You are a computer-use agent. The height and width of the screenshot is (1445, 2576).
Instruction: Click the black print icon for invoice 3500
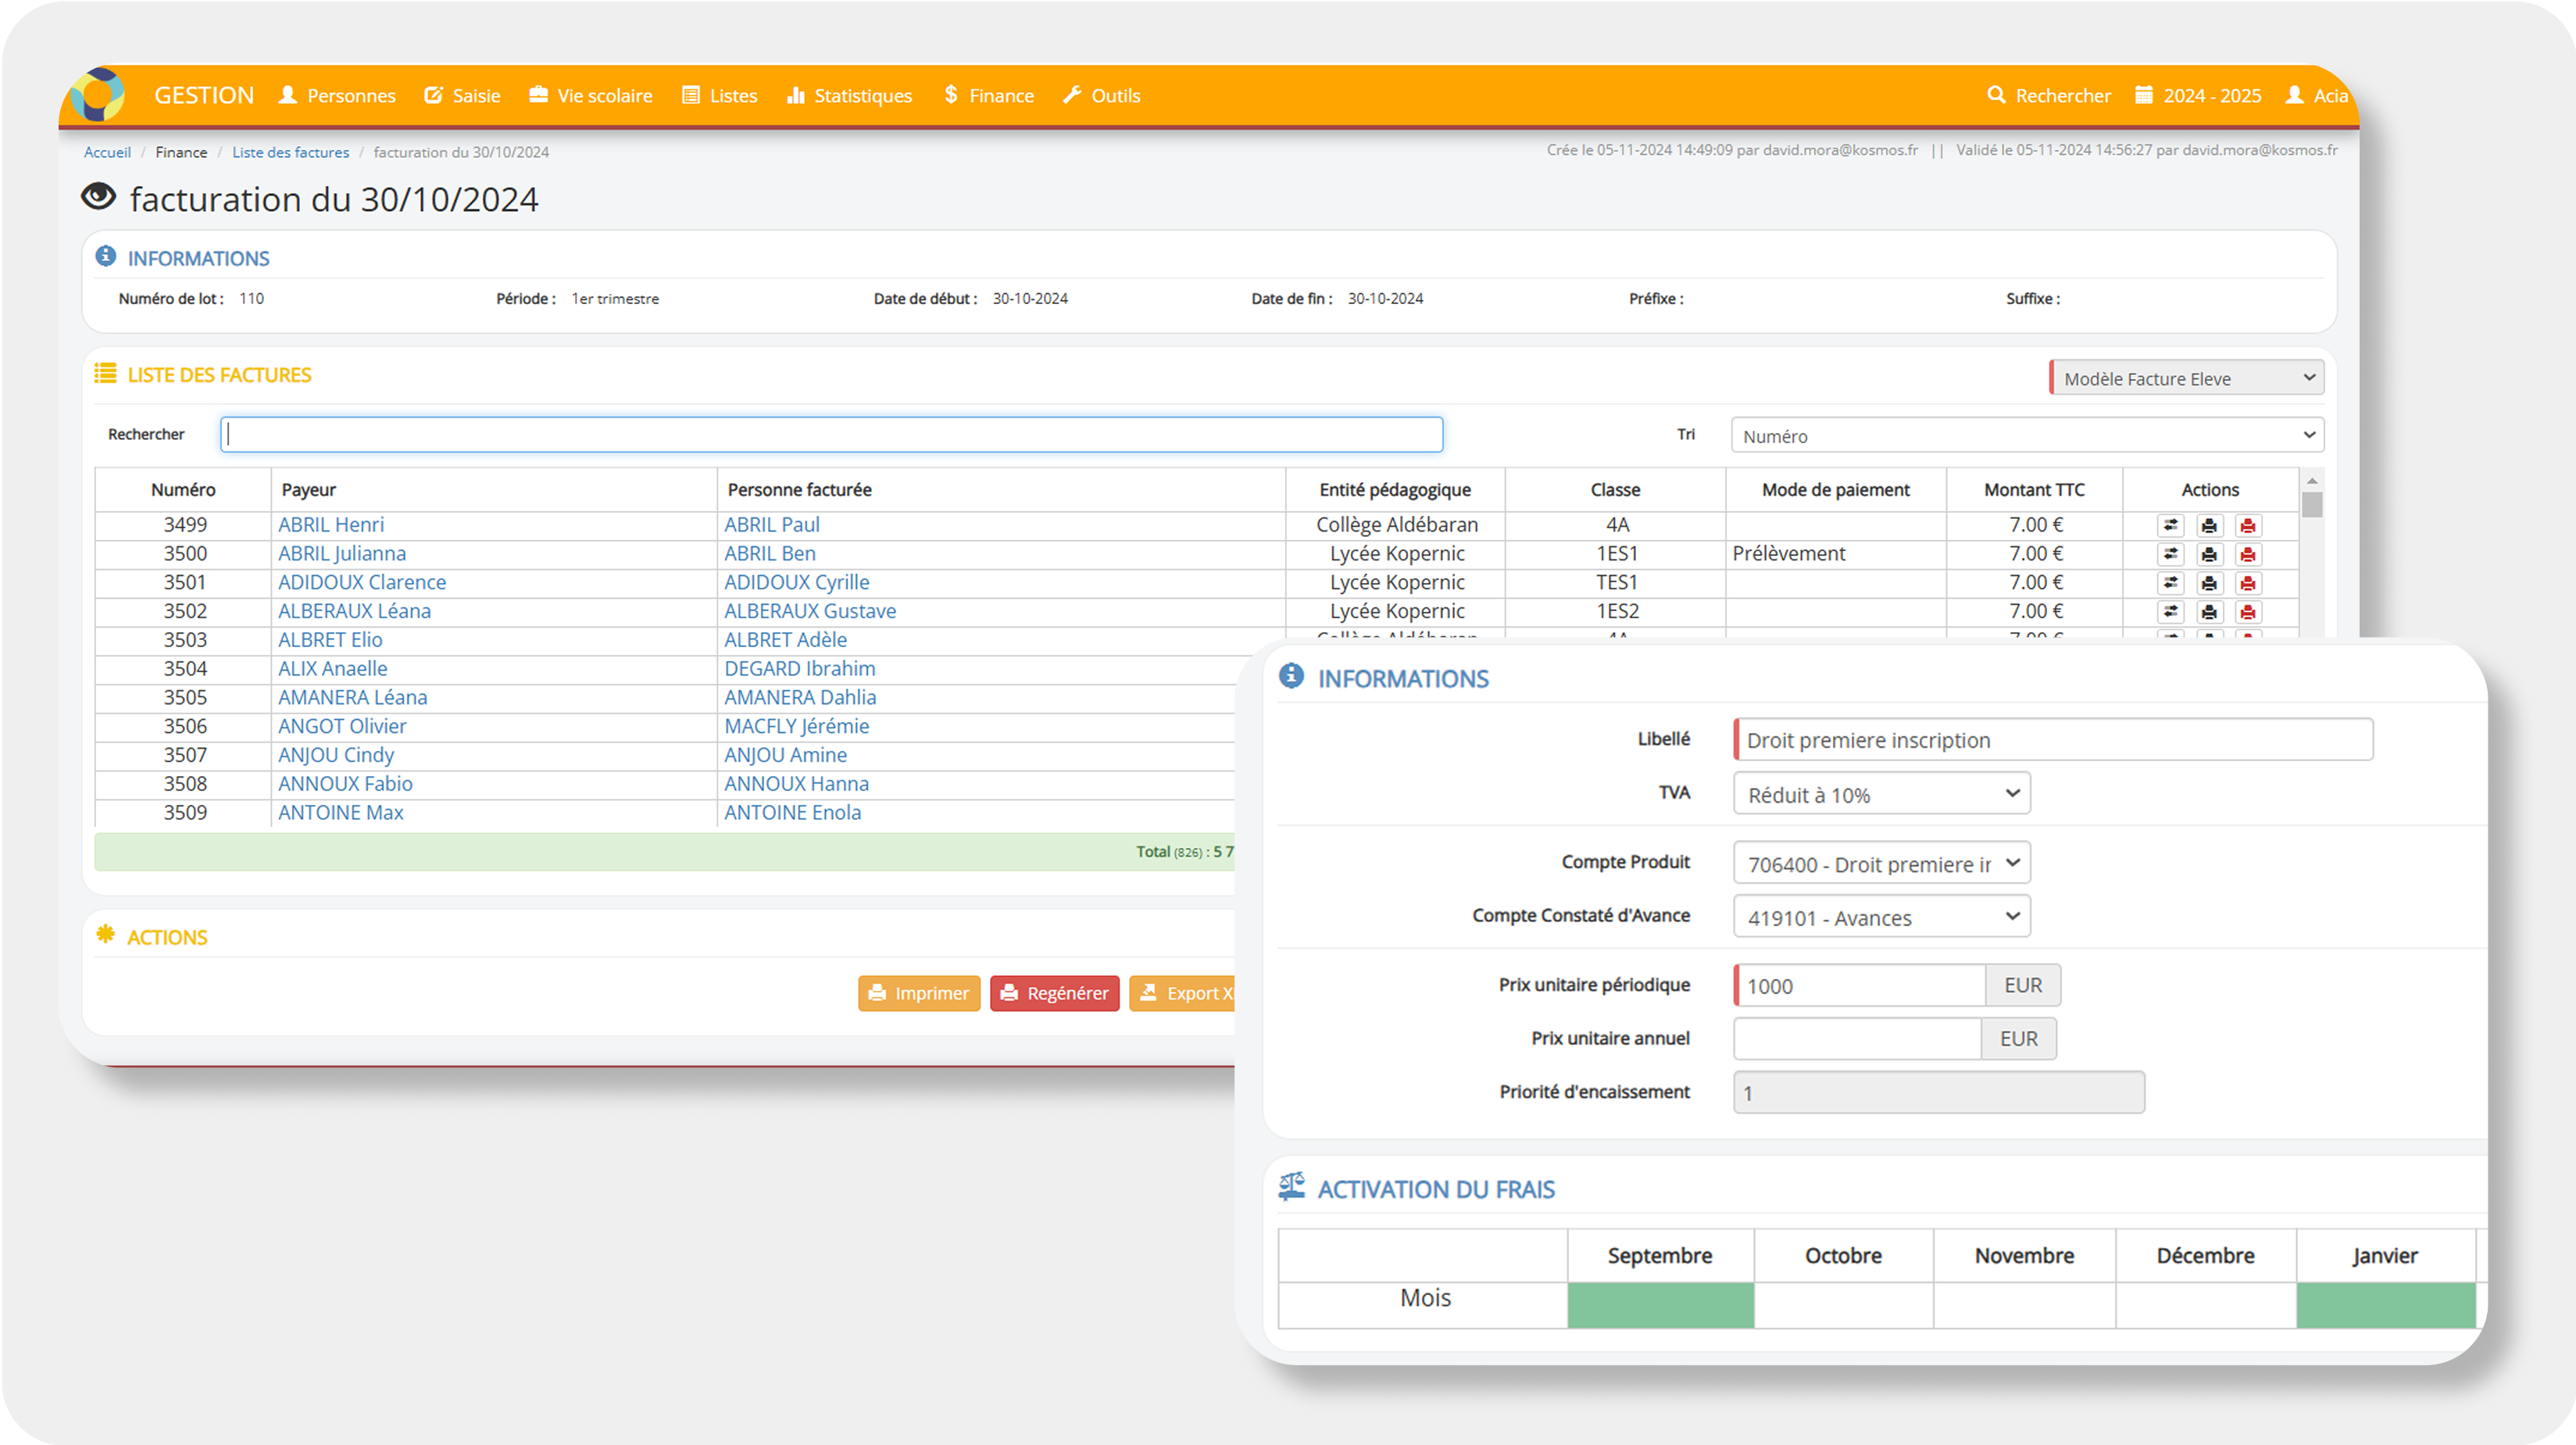click(x=2209, y=554)
